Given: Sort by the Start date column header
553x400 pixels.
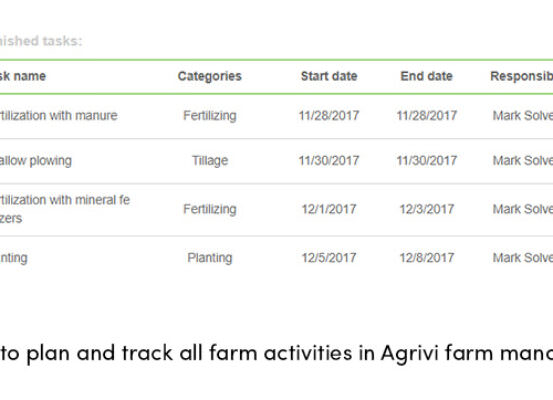Looking at the screenshot, I should point(329,76).
